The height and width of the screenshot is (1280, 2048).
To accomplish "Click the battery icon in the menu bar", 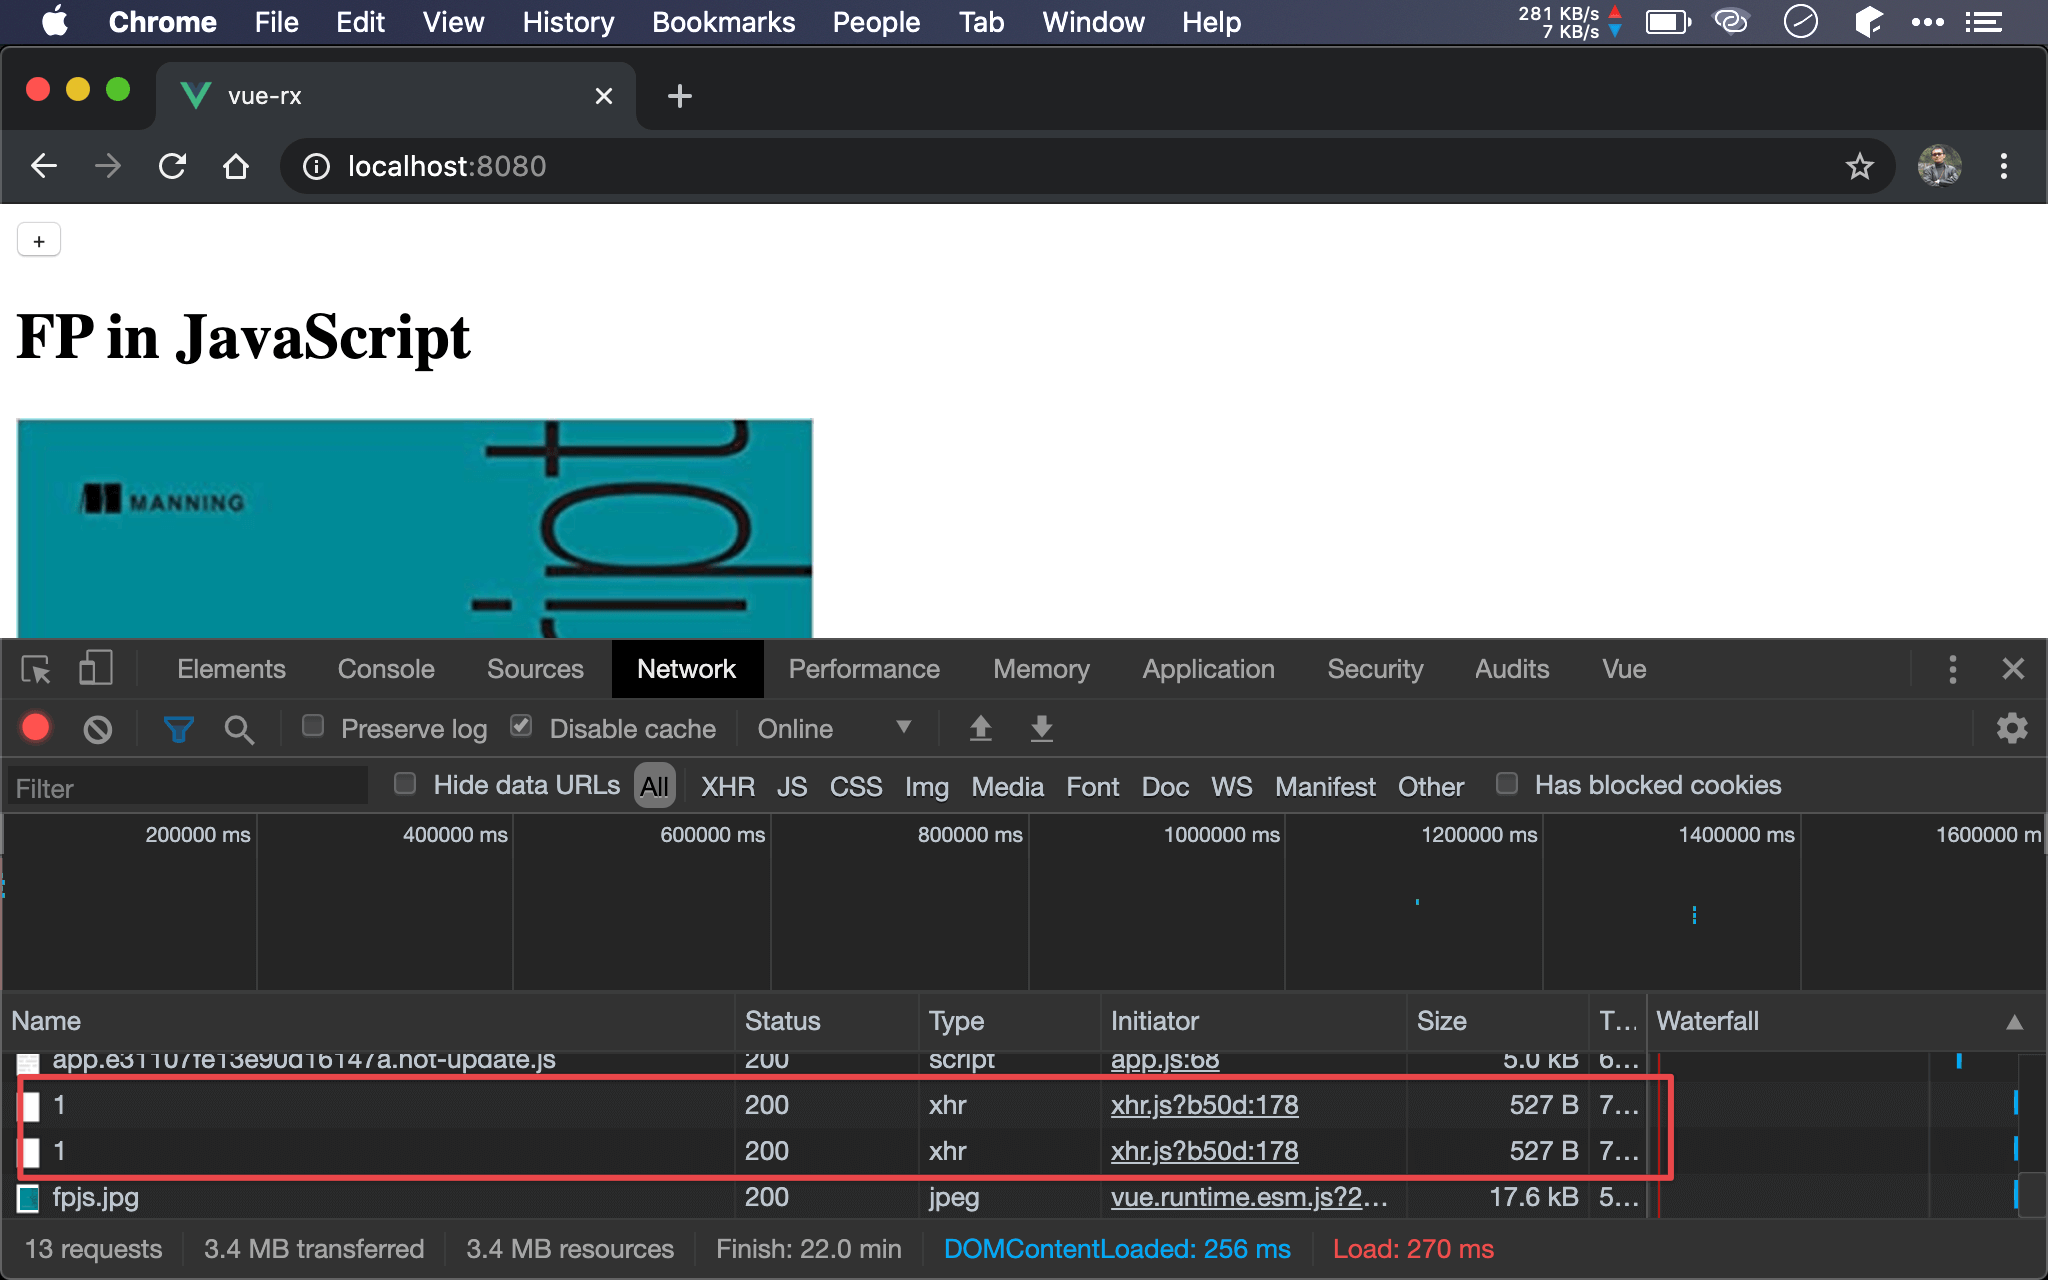I will click(1668, 21).
